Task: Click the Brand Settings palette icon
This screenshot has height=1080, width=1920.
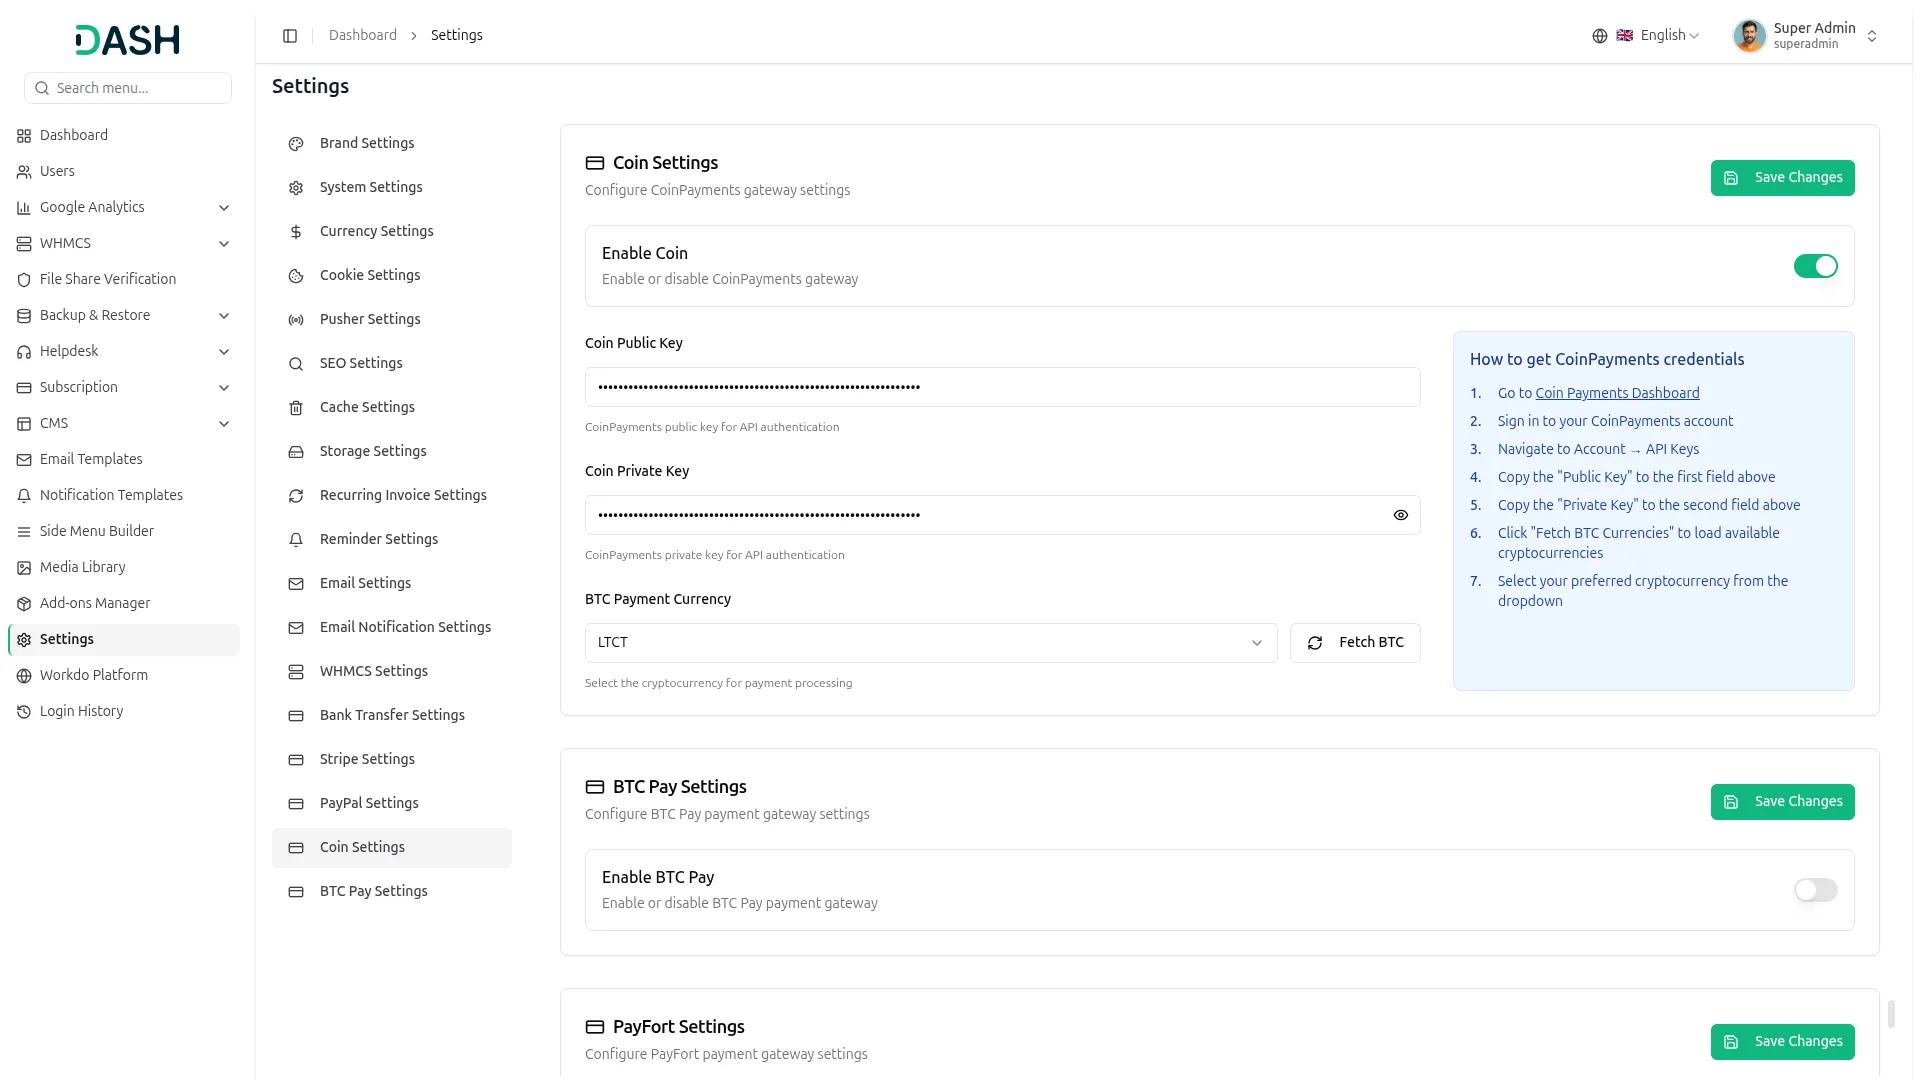Action: pos(296,144)
